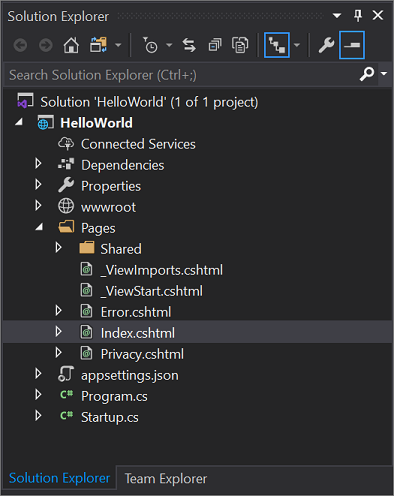Collapse the HelloWorld project node
394x496 pixels.
pyautogui.click(x=19, y=122)
